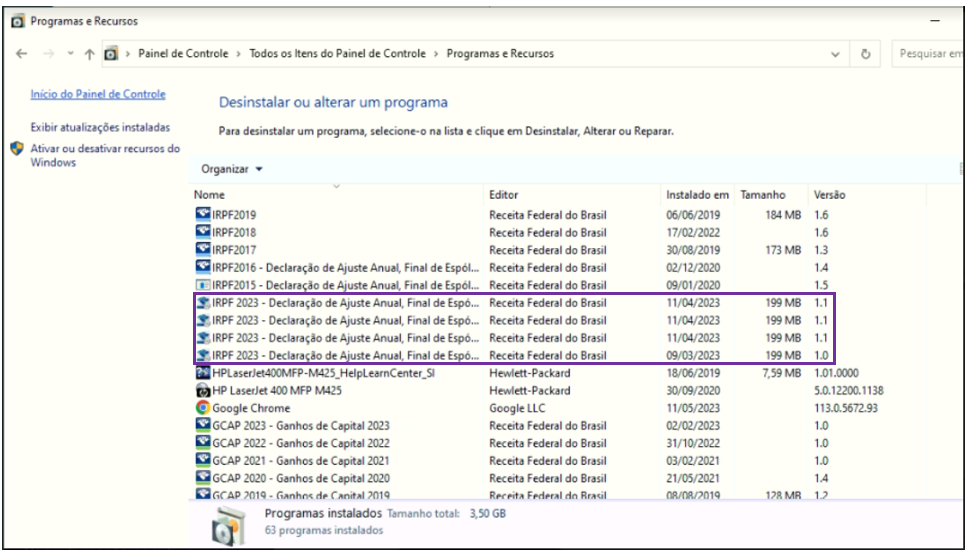Image resolution: width=969 pixels, height=553 pixels.
Task: Click the Google Chrome icon
Action: tap(203, 408)
